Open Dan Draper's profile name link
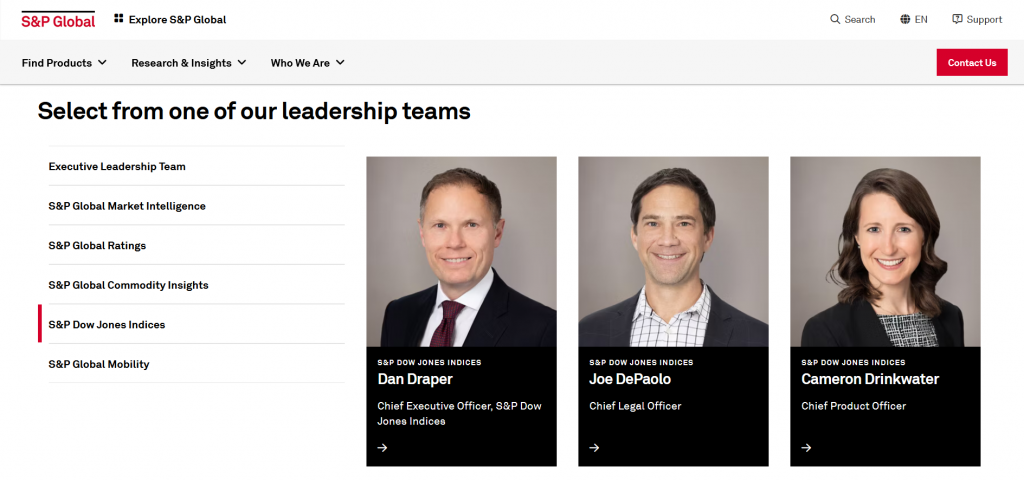The image size is (1024, 480). [x=415, y=379]
